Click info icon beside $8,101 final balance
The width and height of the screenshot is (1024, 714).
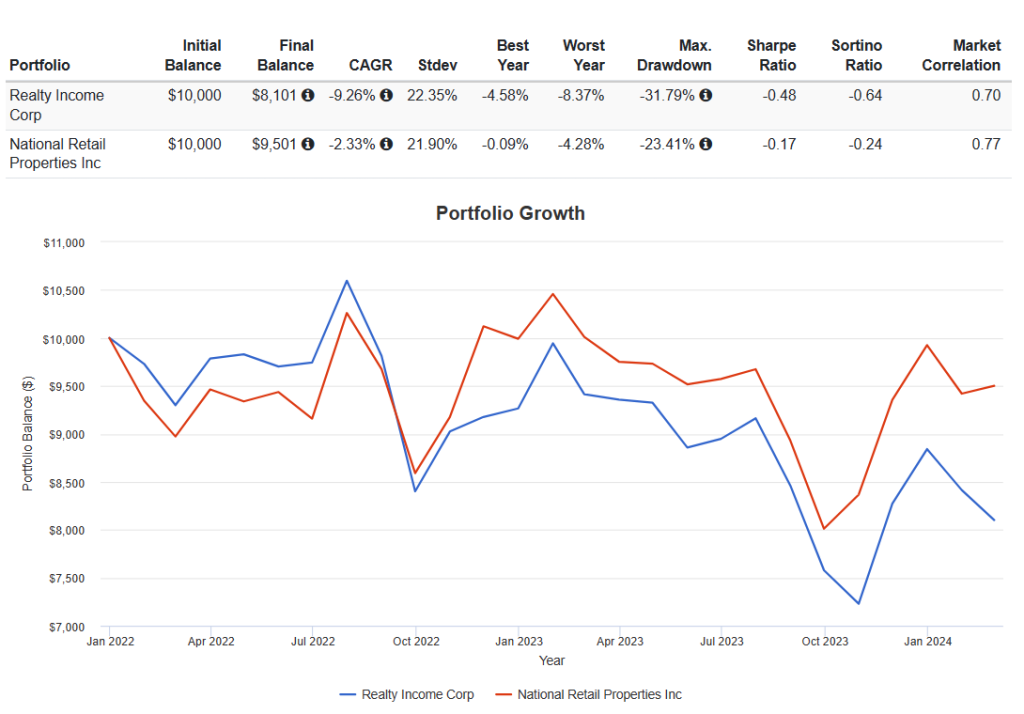click(308, 95)
